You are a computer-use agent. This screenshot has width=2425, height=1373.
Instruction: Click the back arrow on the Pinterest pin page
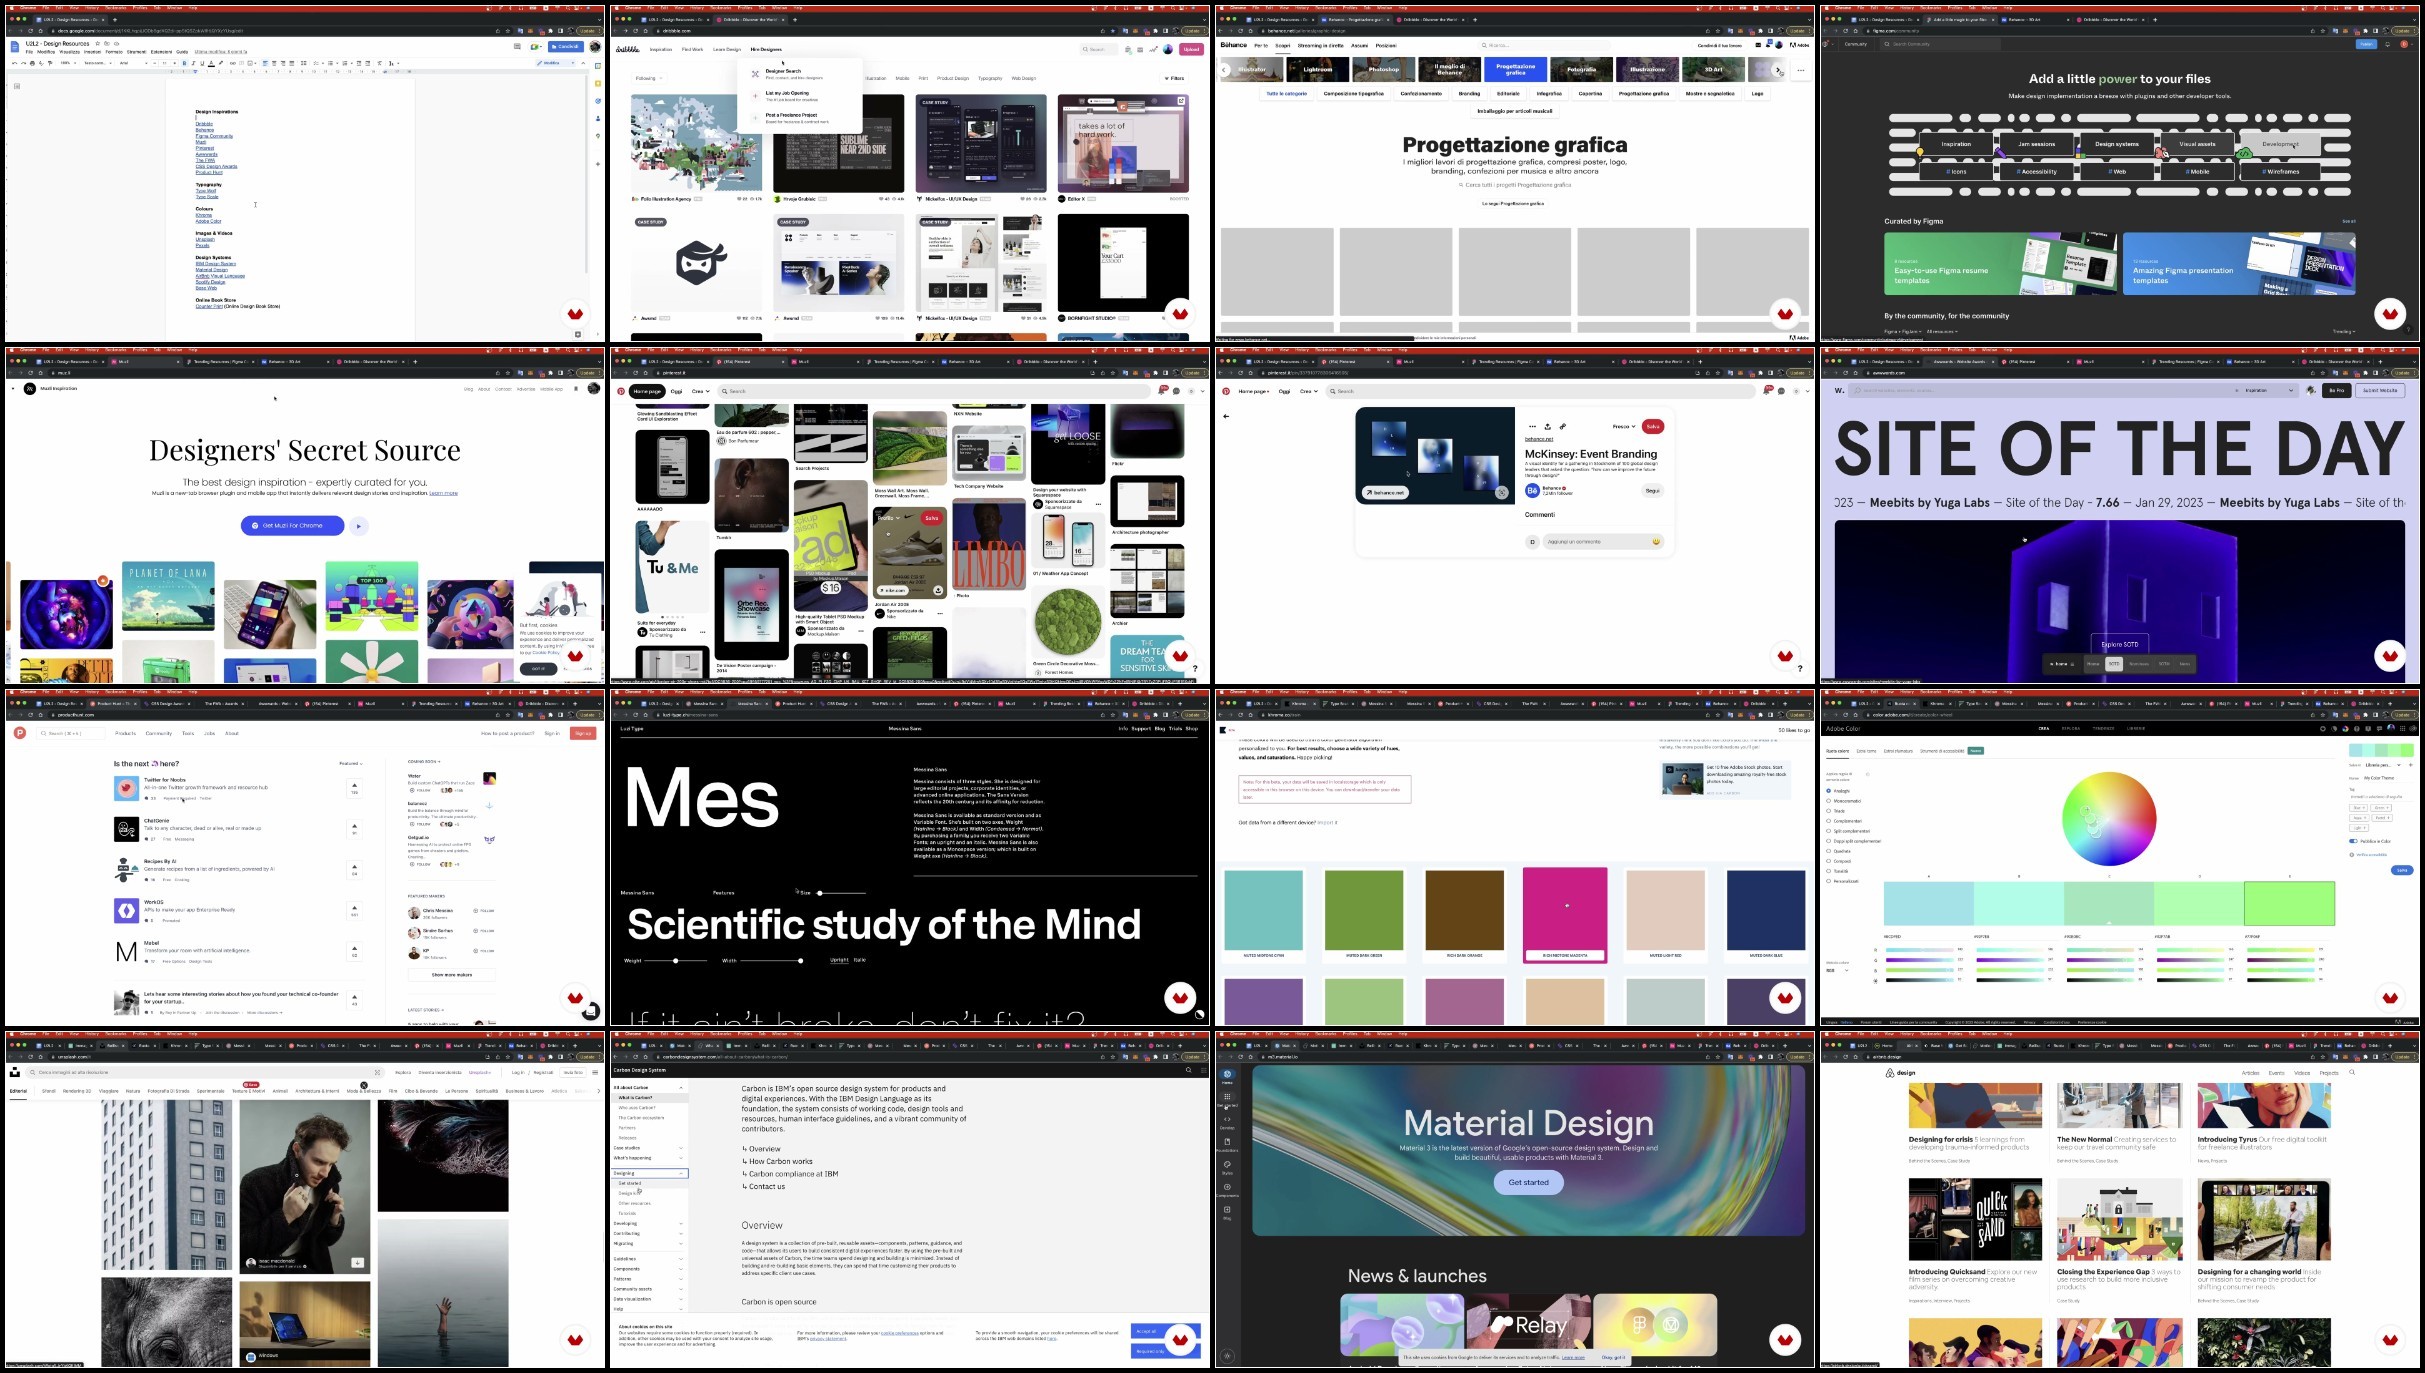click(x=1226, y=416)
